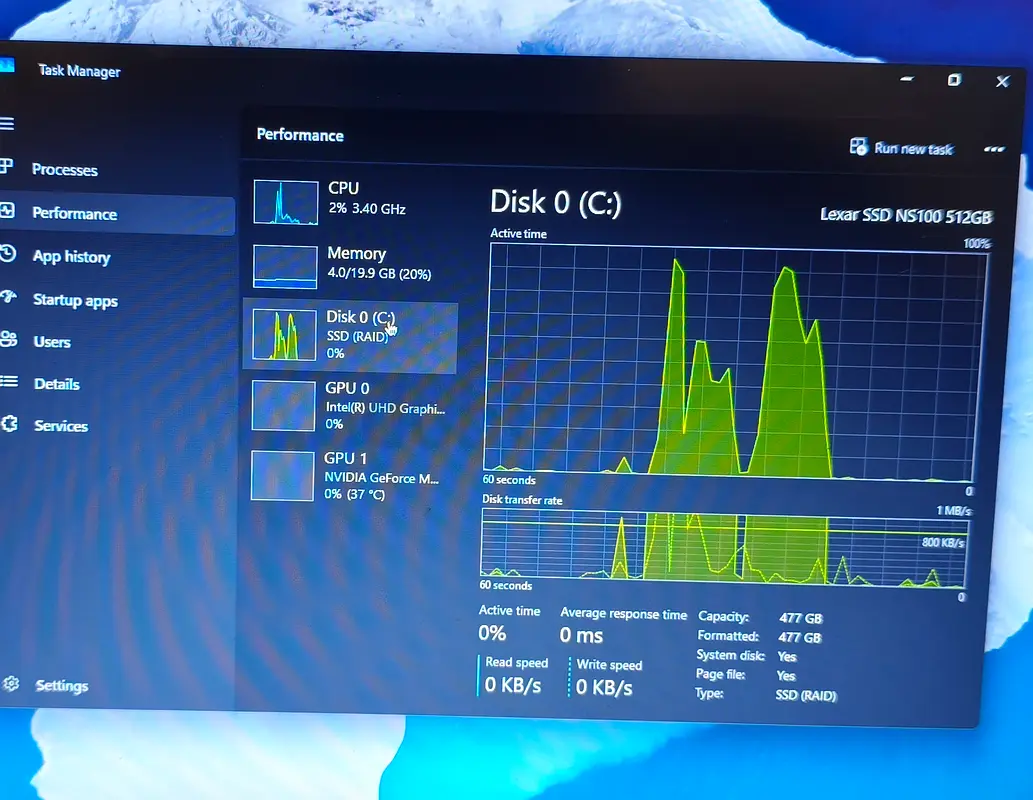Click the Disk 0 (C:) heading
The width and height of the screenshot is (1033, 800).
point(555,202)
